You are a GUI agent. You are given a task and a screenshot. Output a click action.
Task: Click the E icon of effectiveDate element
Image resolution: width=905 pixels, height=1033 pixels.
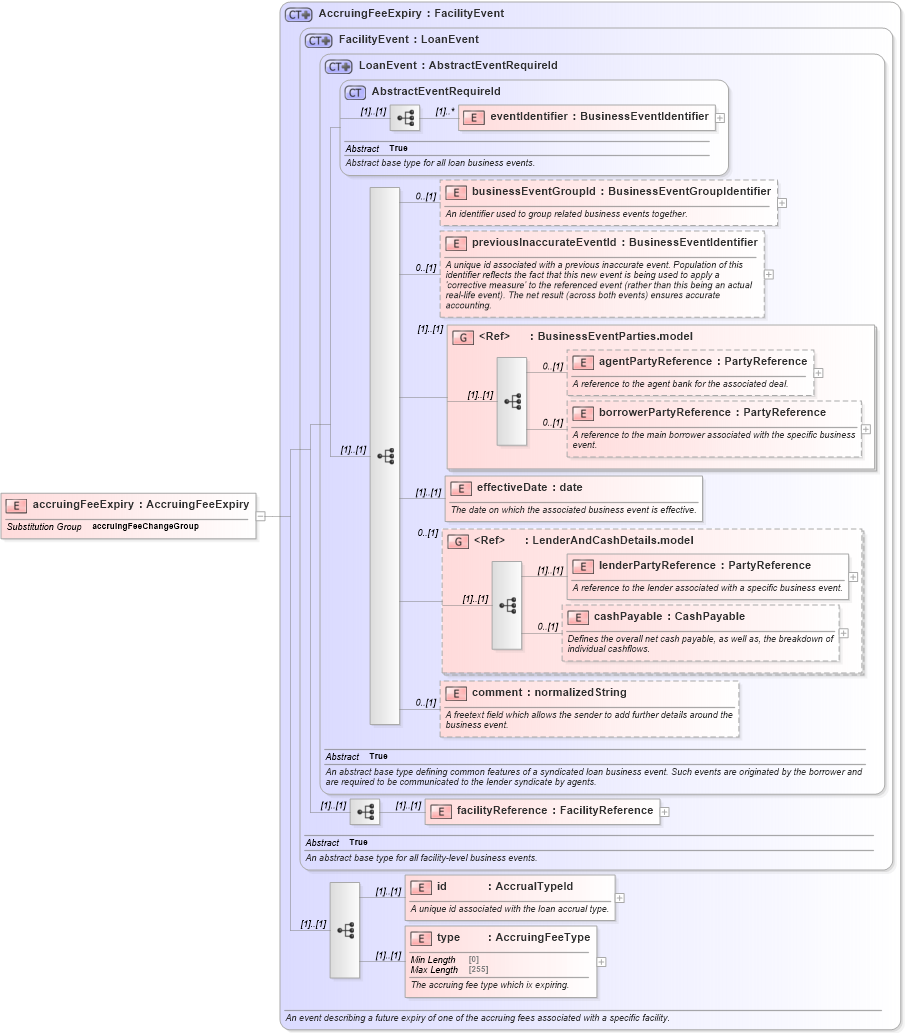click(x=461, y=488)
